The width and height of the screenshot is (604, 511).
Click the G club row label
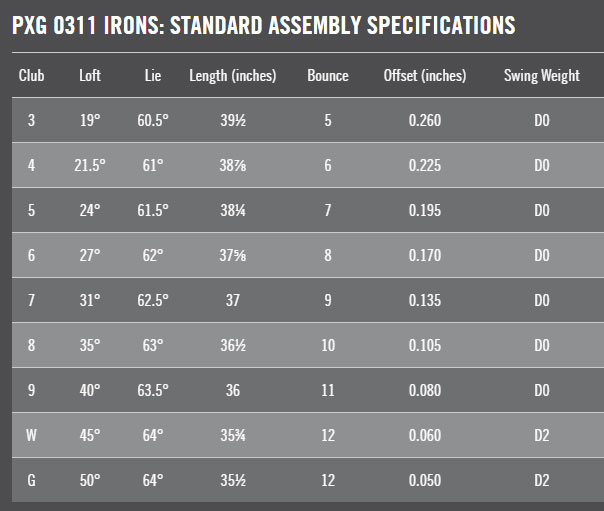pos(31,480)
